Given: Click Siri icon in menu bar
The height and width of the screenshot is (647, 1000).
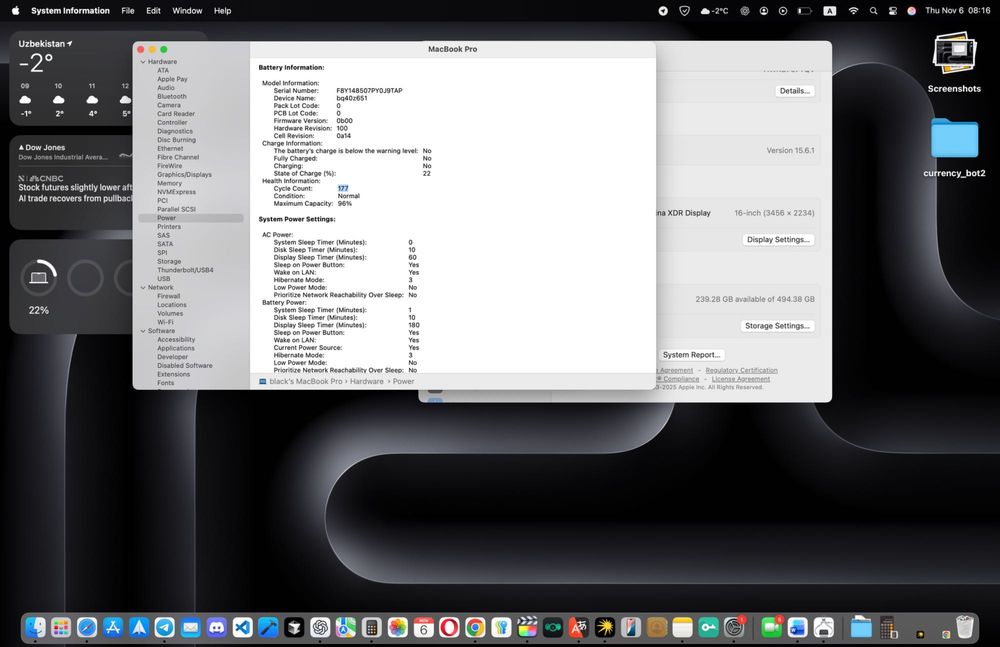Looking at the screenshot, I should 911,11.
